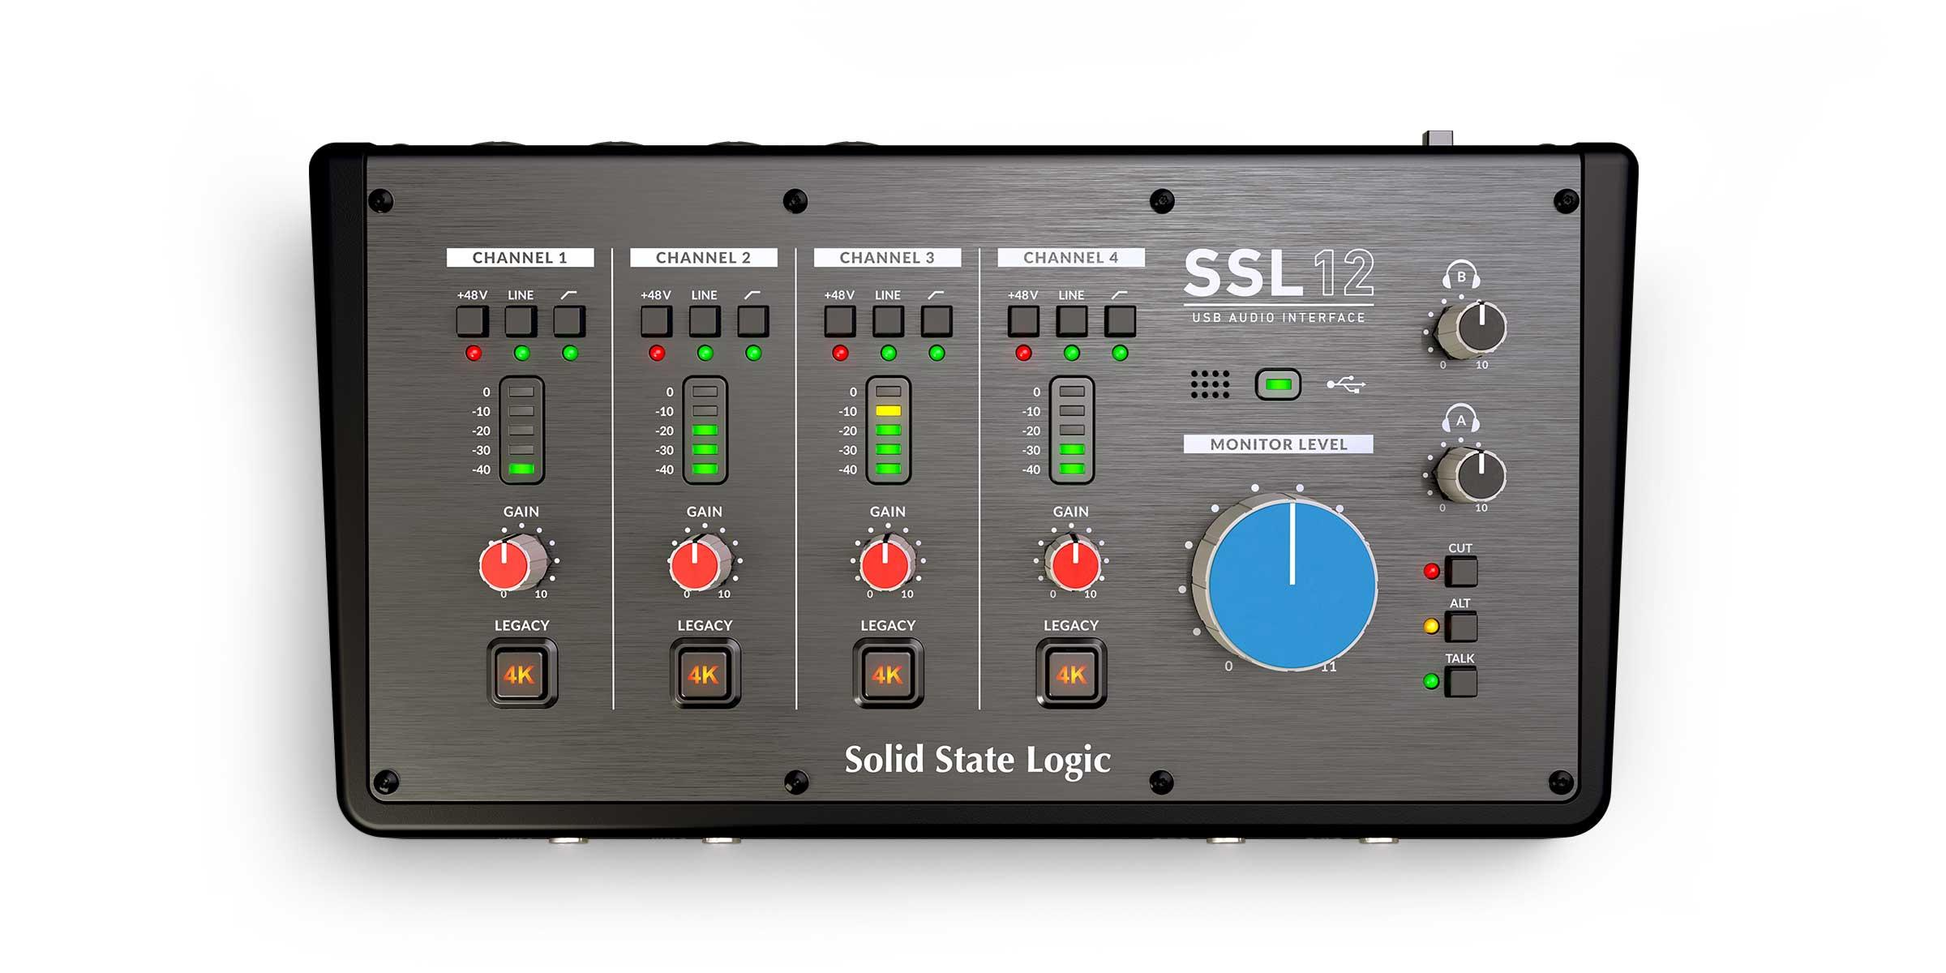This screenshot has width=1946, height=973.
Task: Click the CHANNEL 4 label strip
Action: pyautogui.click(x=1072, y=257)
